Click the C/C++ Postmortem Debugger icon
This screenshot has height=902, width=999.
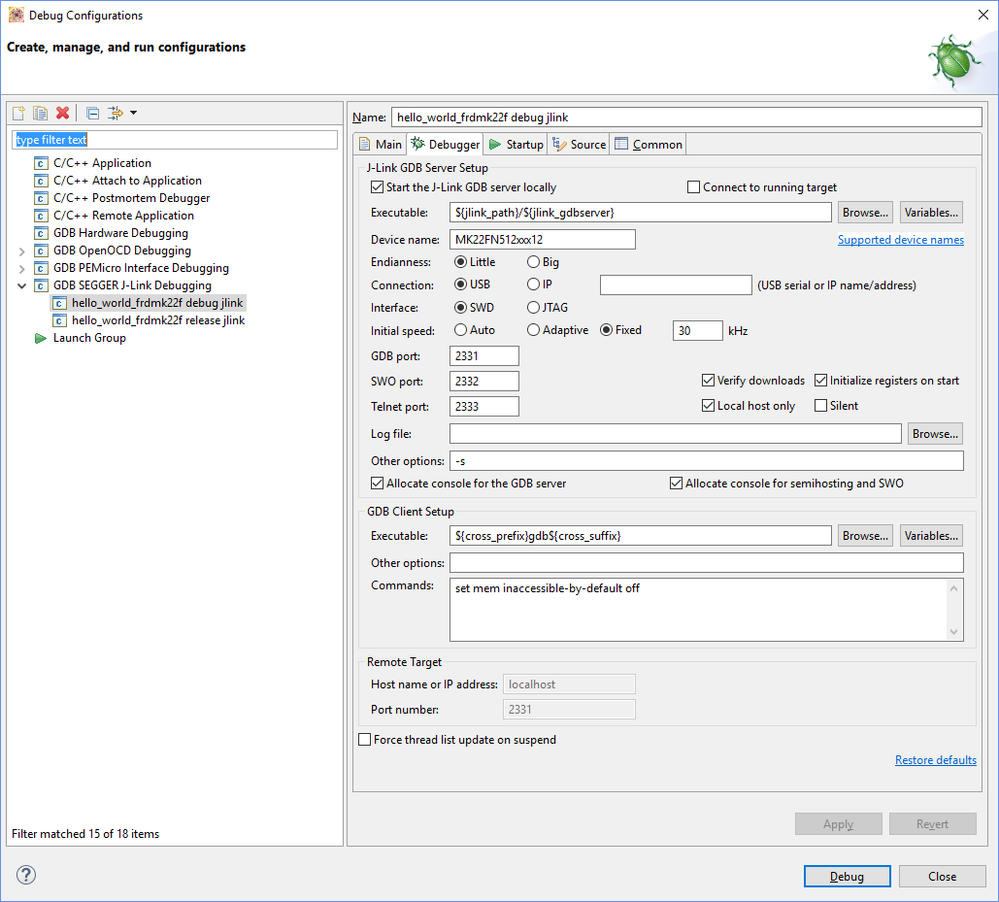point(41,198)
